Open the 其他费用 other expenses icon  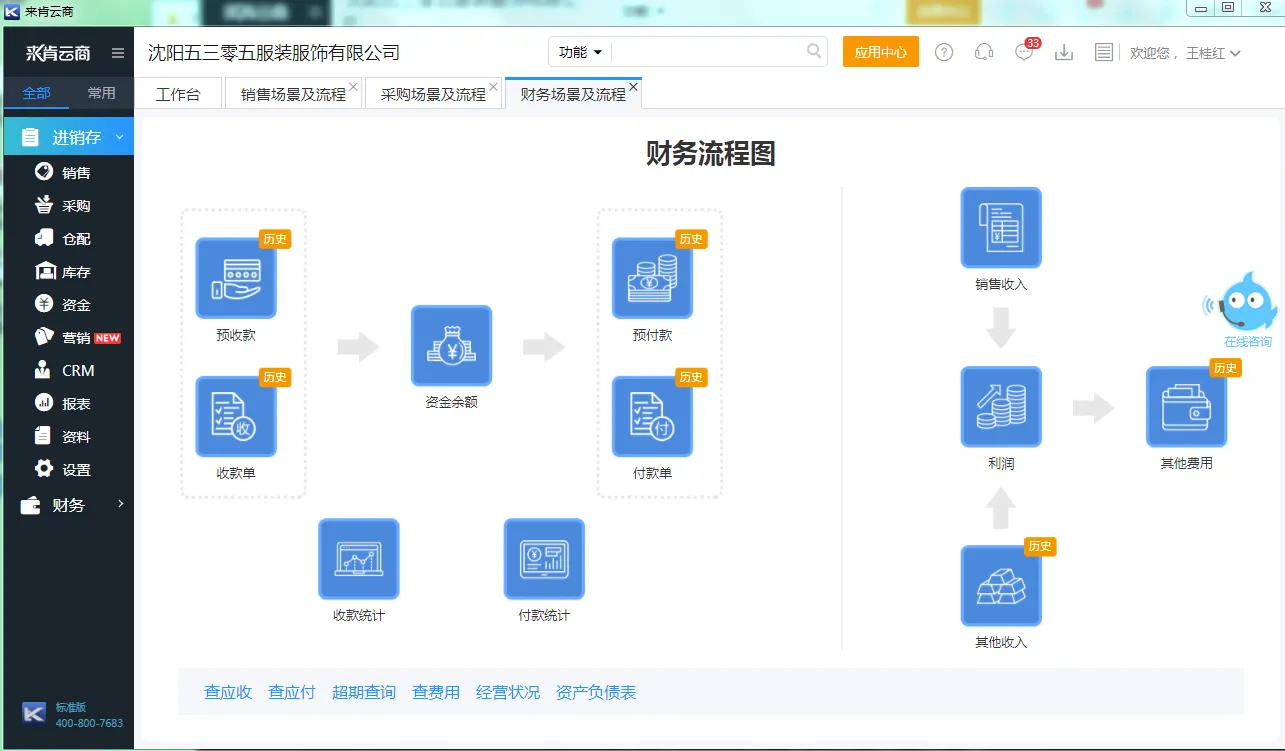click(x=1186, y=407)
